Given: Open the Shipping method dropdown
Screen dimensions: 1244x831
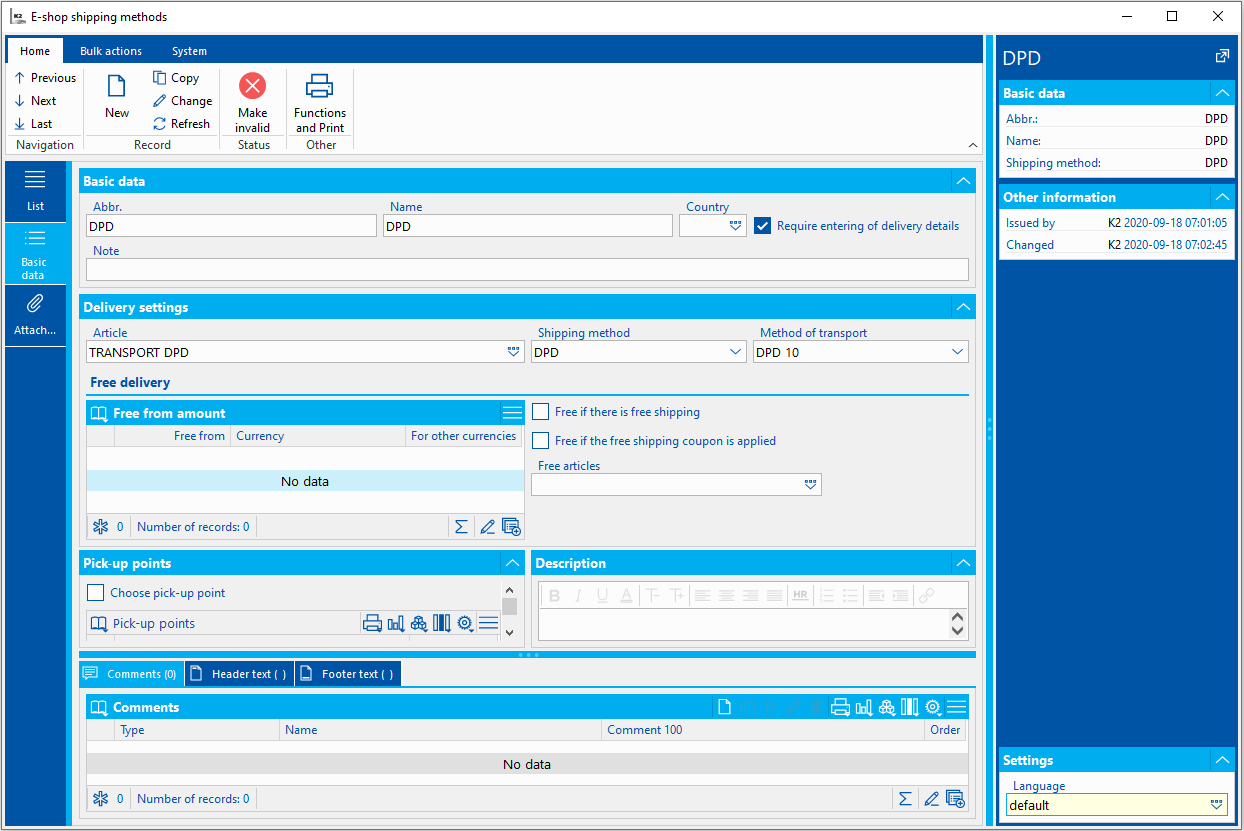Looking at the screenshot, I should coord(736,352).
